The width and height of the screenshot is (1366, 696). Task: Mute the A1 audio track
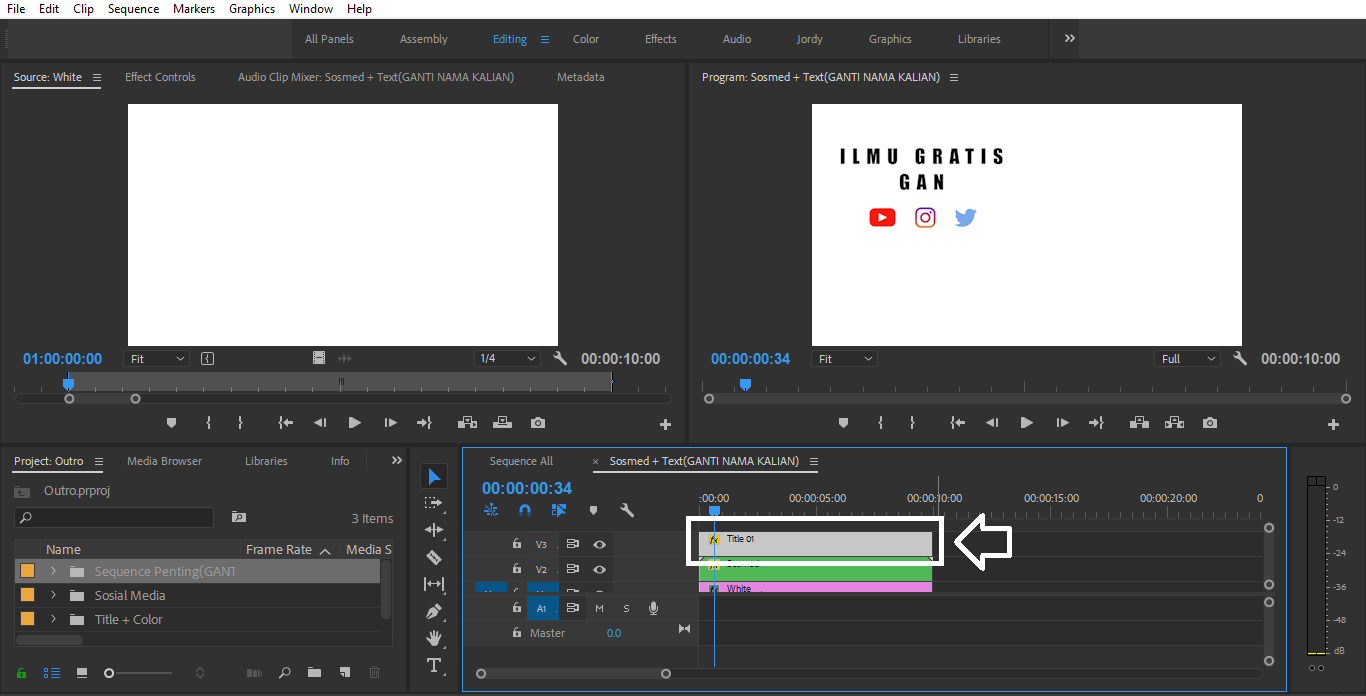coord(600,608)
